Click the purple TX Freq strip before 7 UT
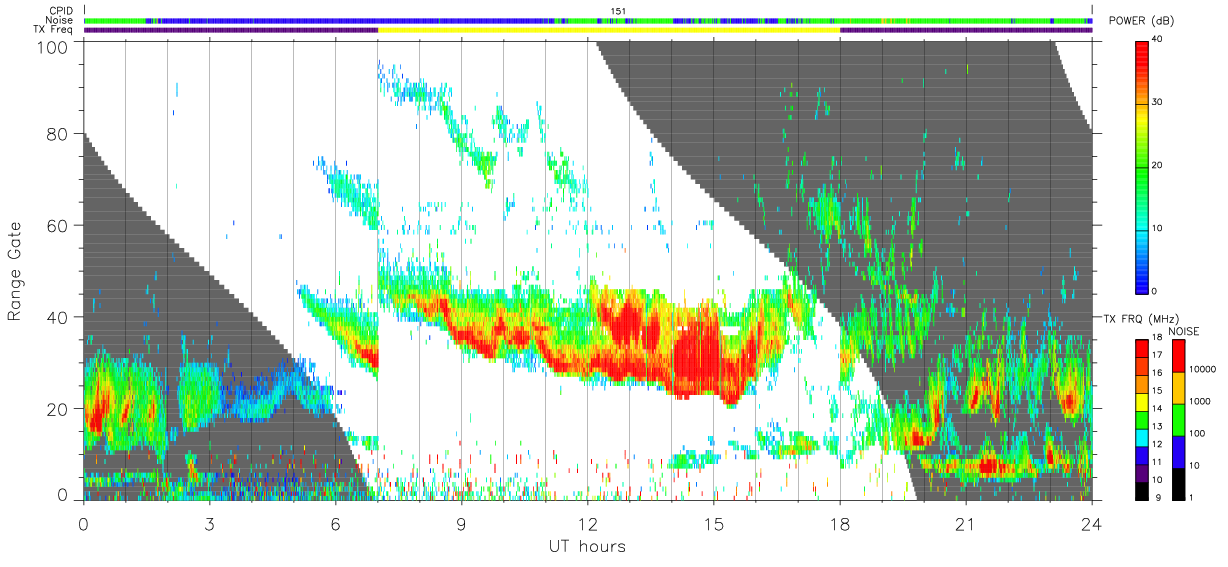 pos(231,30)
